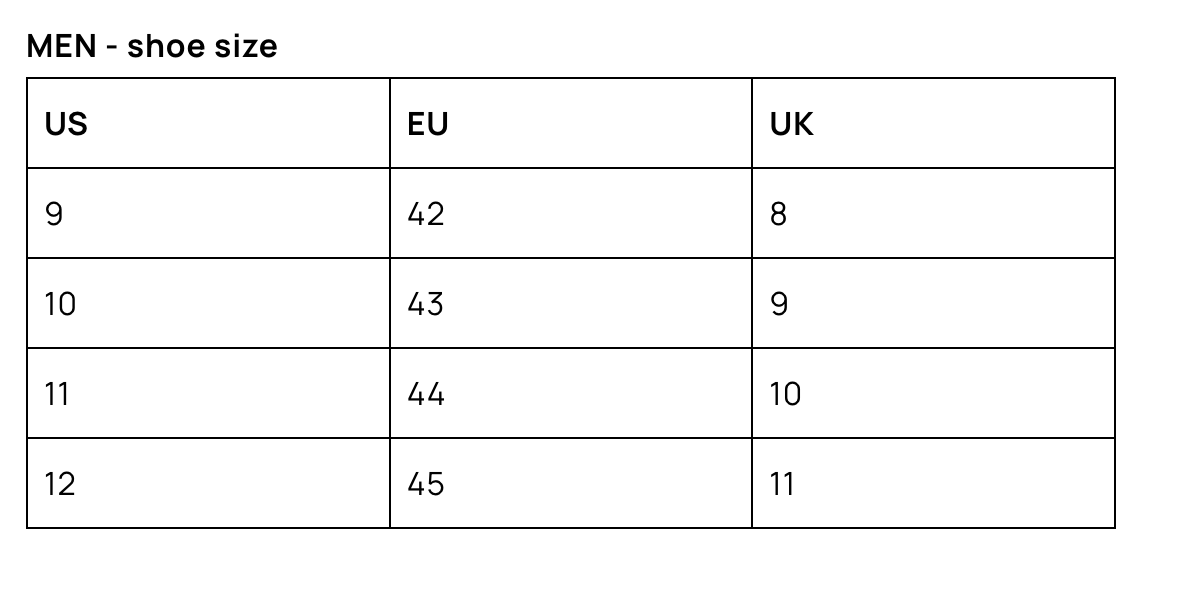Viewport: 1186px width, 590px height.
Task: Click the dash in the table title
Action: point(112,47)
